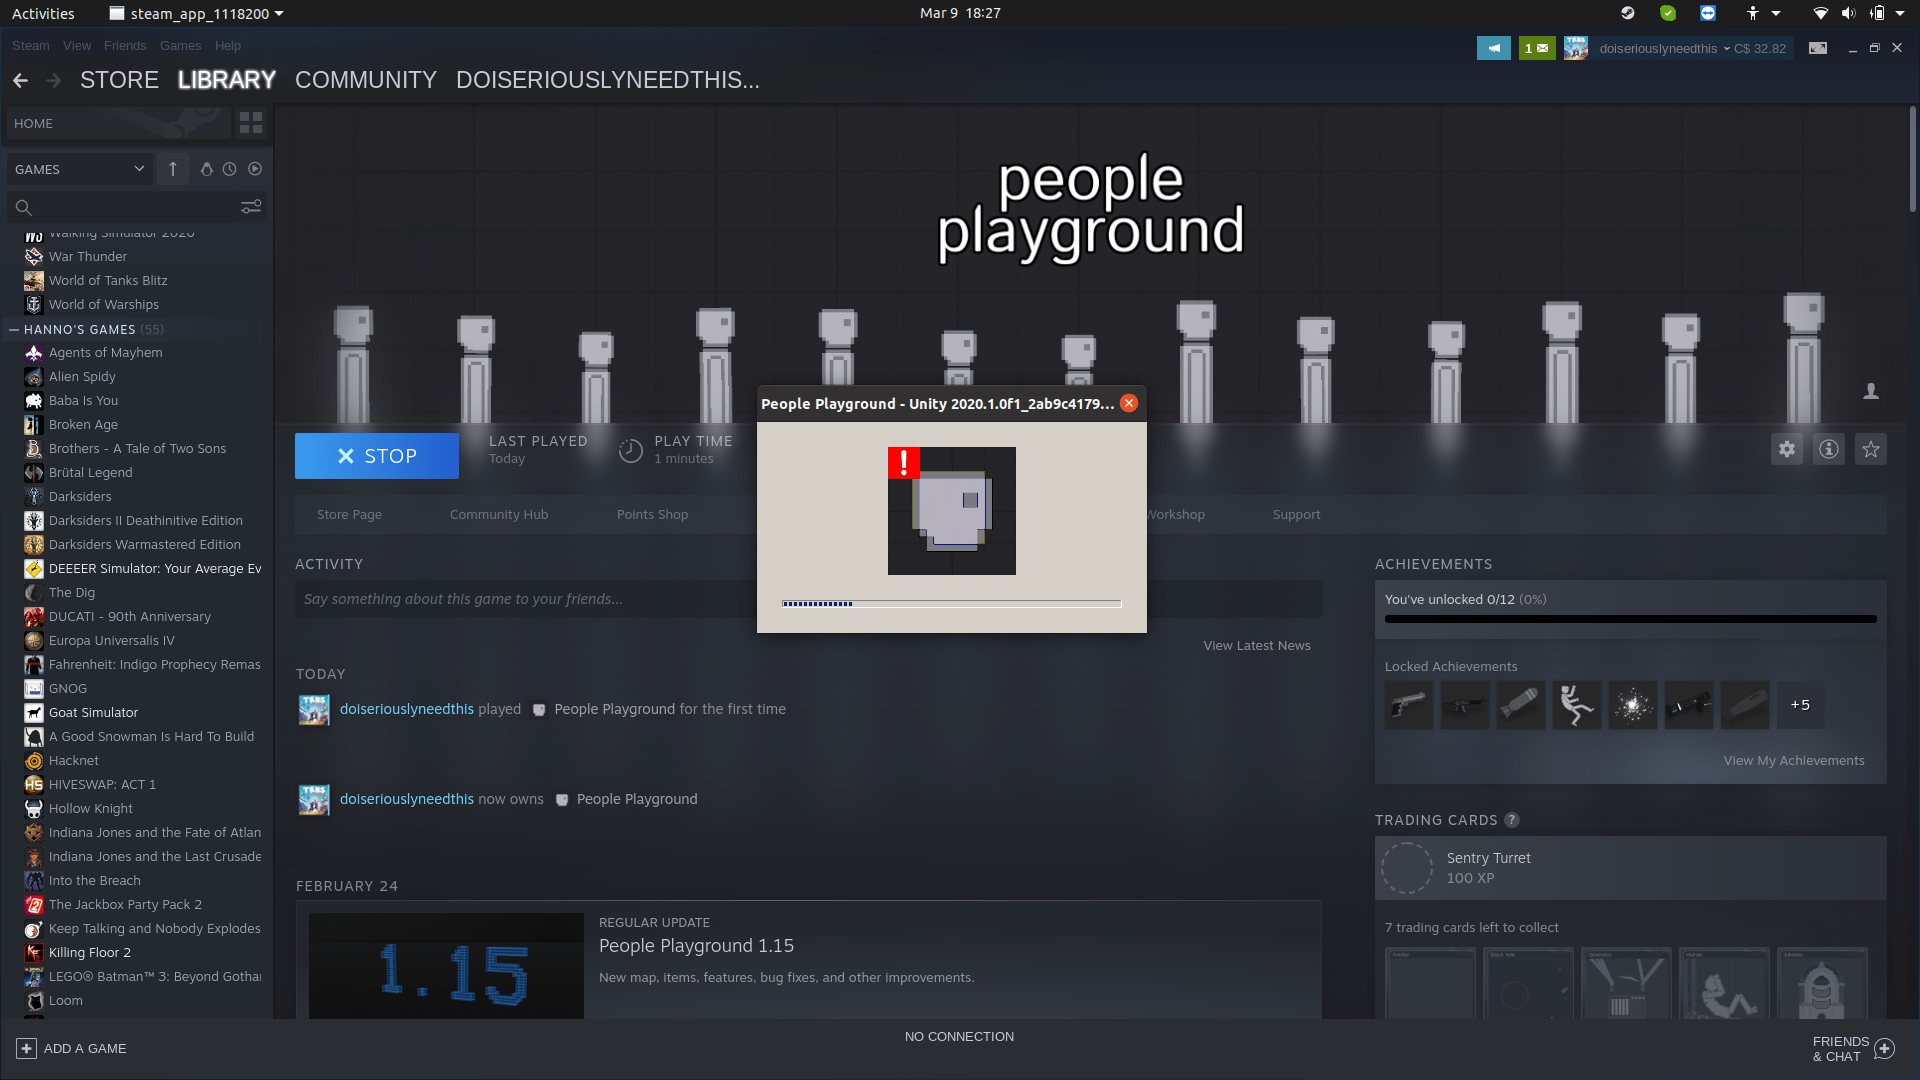Open View My Achievements link
The width and height of the screenshot is (1920, 1080).
1793,760
